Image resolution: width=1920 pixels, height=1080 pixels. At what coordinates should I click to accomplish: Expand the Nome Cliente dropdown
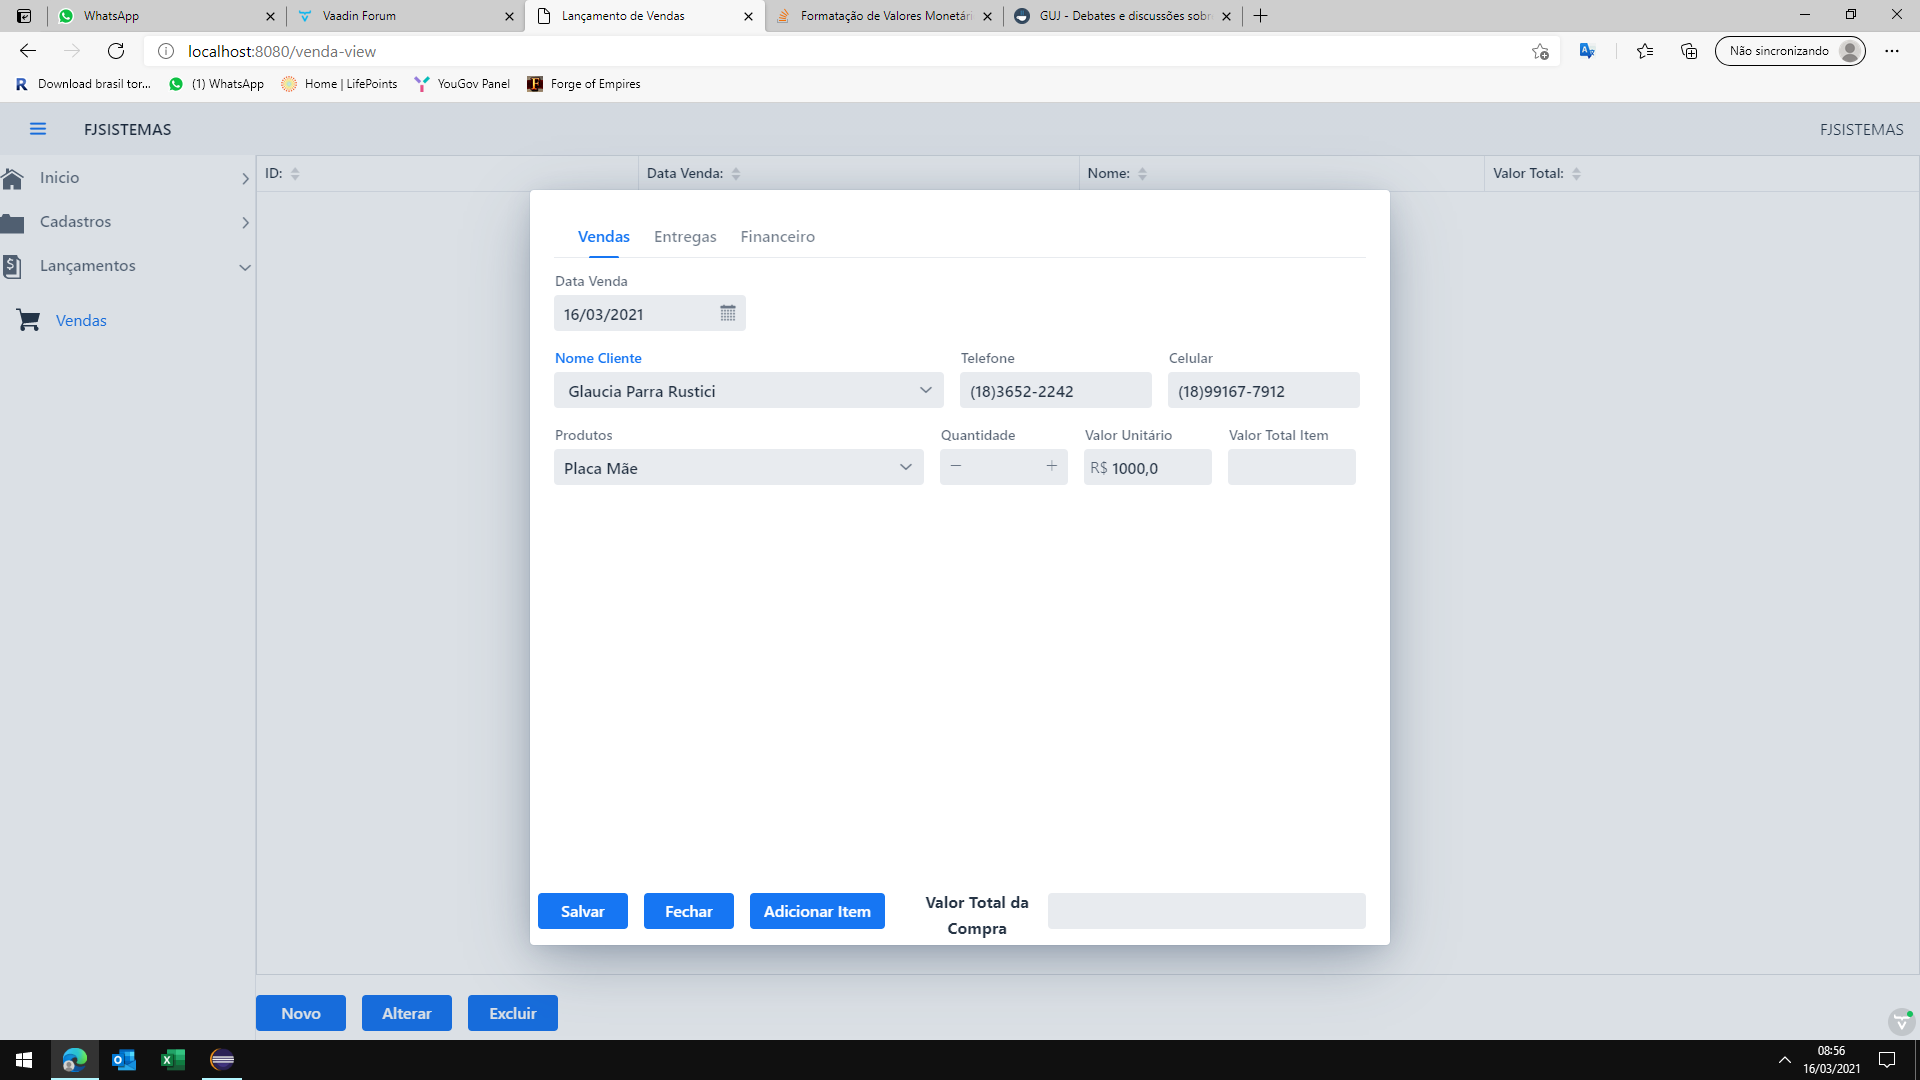pos(925,390)
